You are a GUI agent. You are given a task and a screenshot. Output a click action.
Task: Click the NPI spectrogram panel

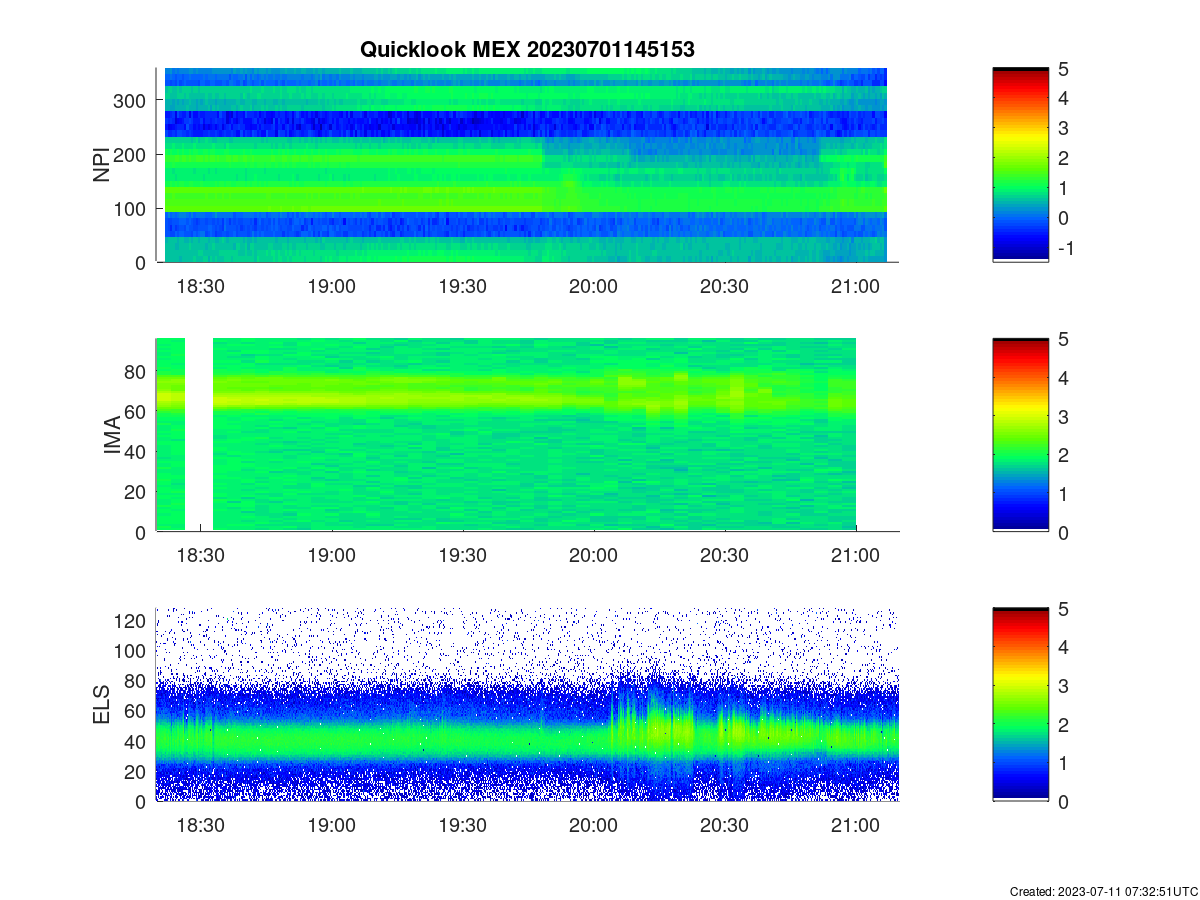[527, 165]
